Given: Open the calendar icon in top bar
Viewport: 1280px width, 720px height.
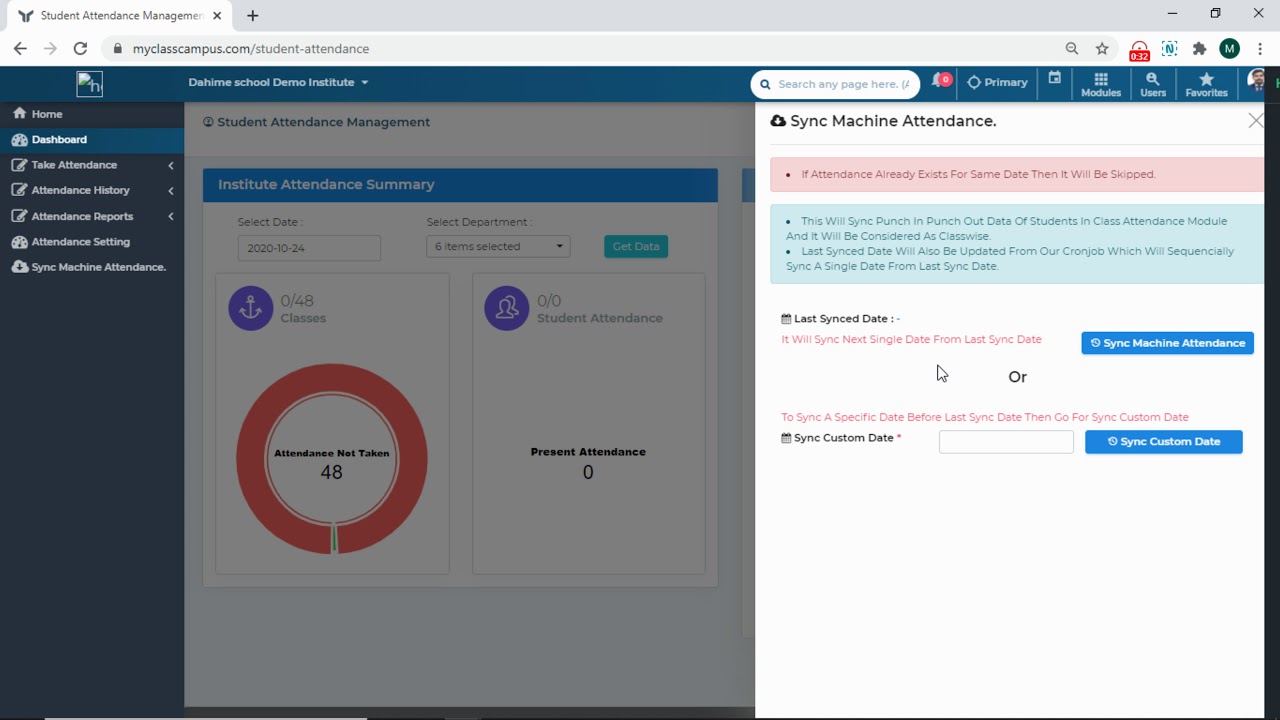Looking at the screenshot, I should (x=1055, y=78).
